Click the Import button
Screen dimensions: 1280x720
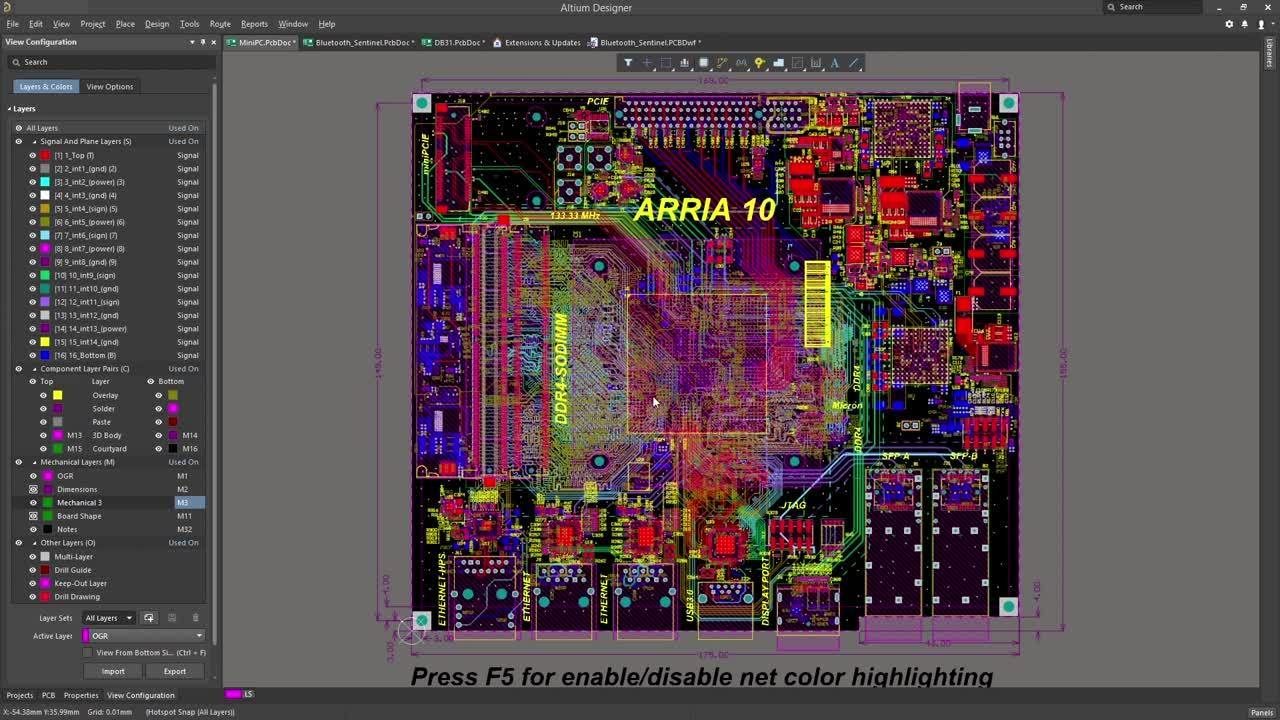coord(112,671)
